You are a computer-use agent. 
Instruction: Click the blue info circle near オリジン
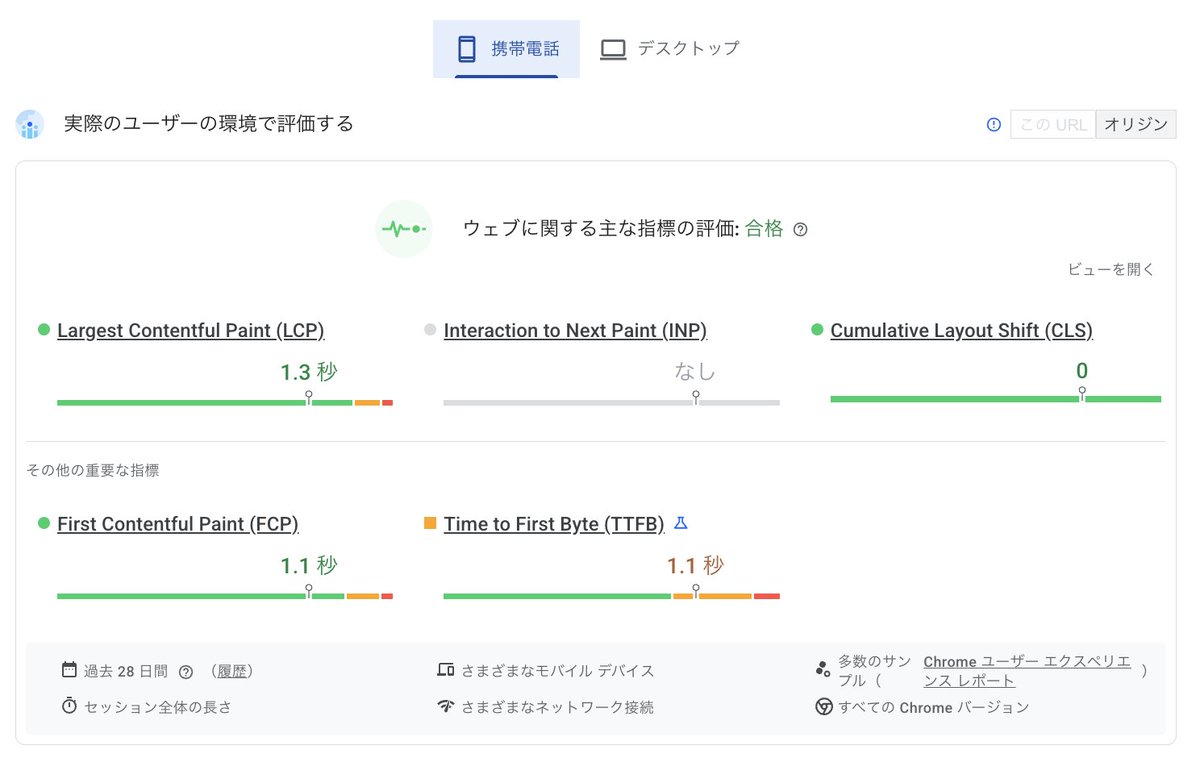(x=993, y=124)
